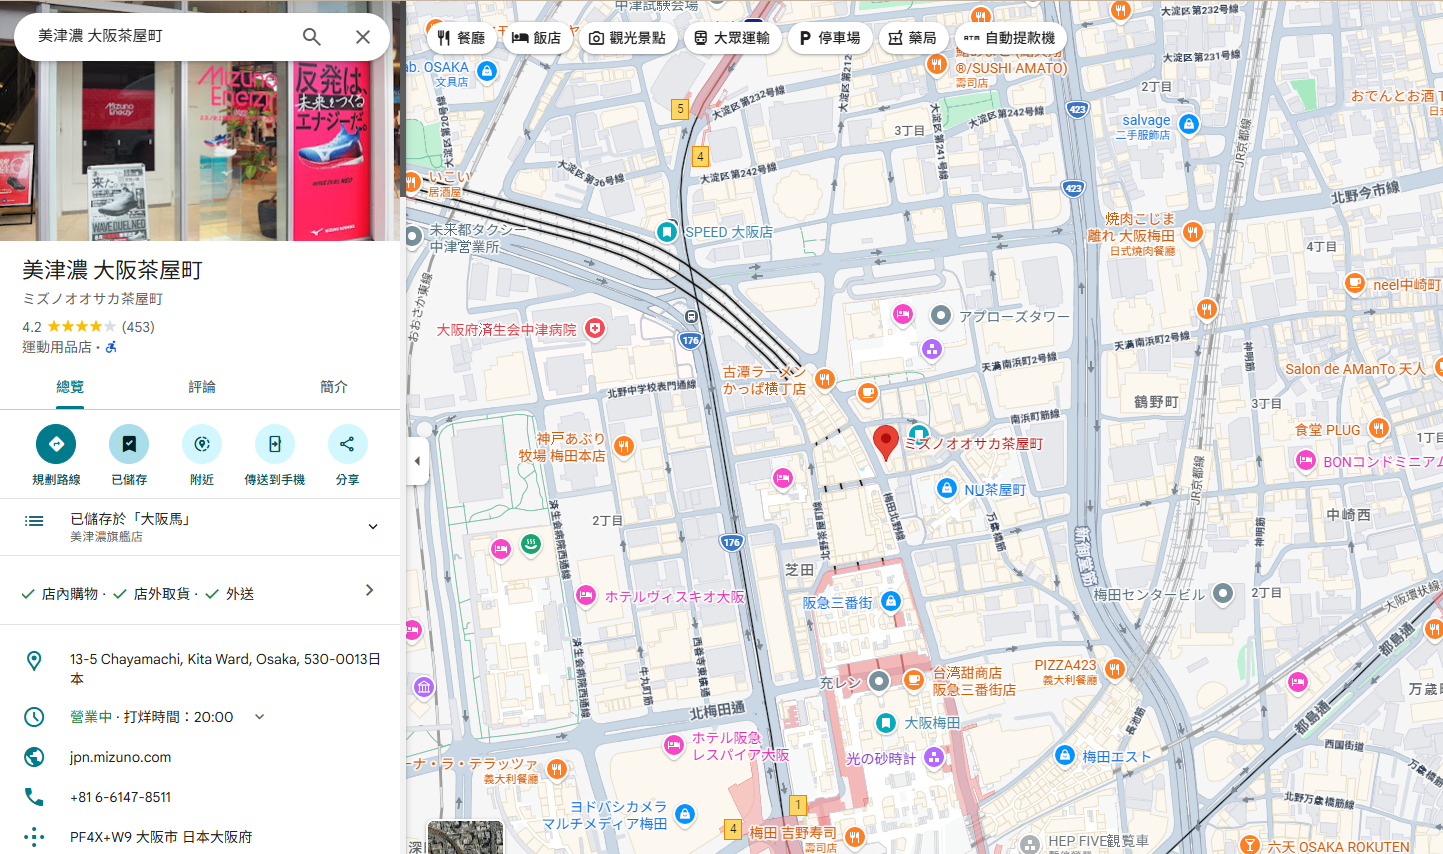This screenshot has height=854, width=1443.
Task: Switch to the 評論 reviews tab
Action: click(202, 387)
